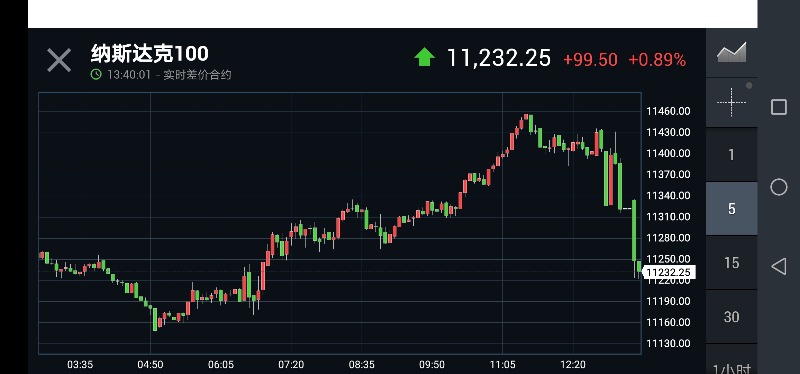The height and width of the screenshot is (374, 800).
Task: Switch to the 15 minute timeframe
Action: point(731,263)
